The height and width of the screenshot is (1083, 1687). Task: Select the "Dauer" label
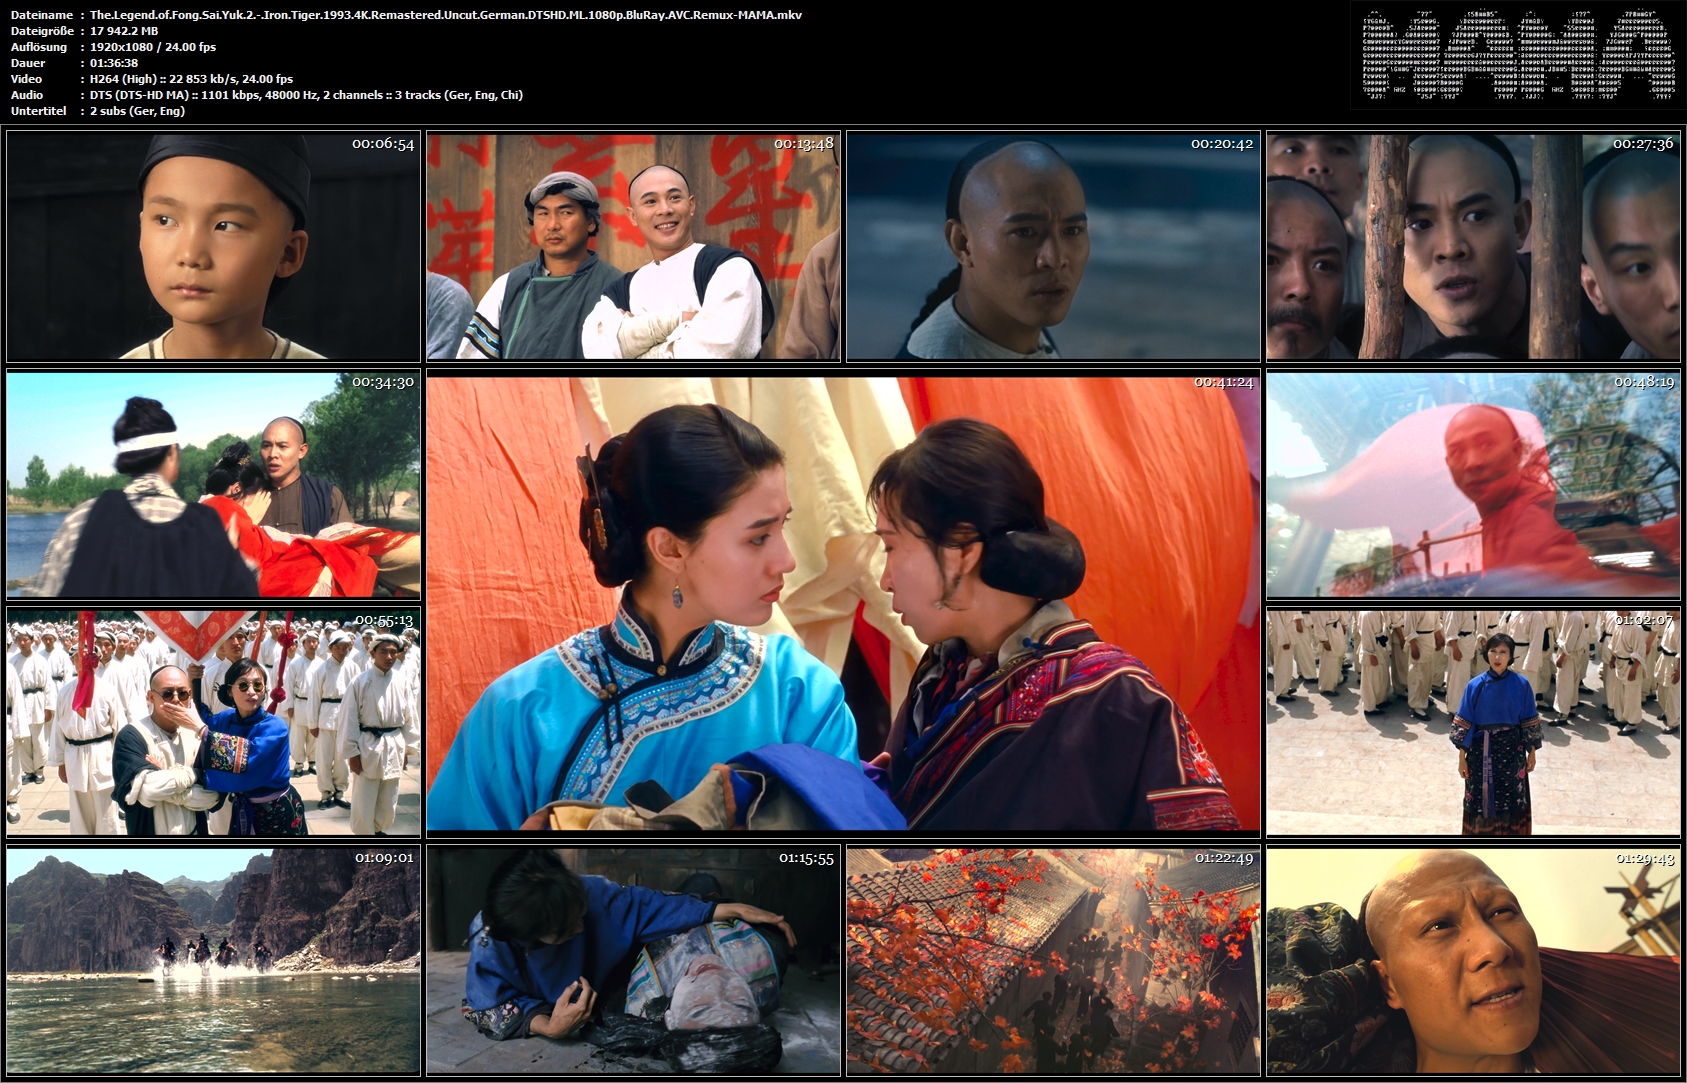28,63
